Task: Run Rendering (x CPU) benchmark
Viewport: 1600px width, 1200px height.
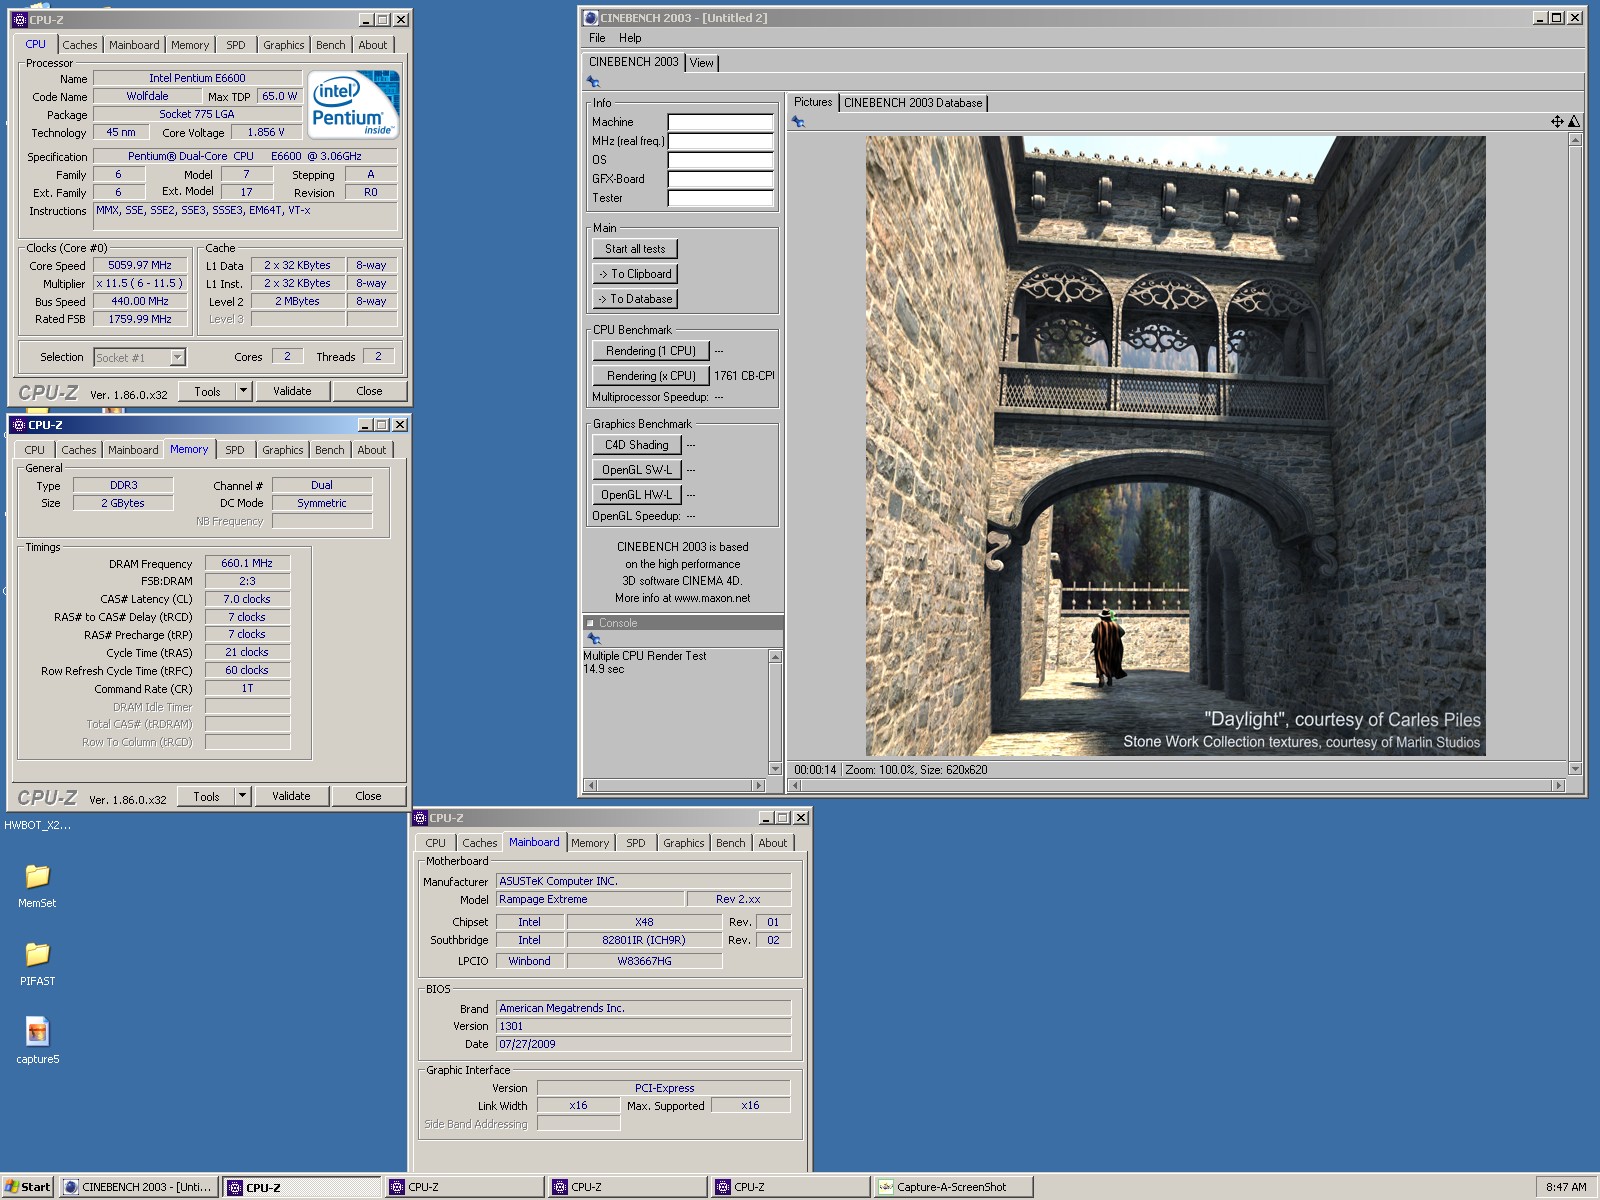Action: pos(651,376)
